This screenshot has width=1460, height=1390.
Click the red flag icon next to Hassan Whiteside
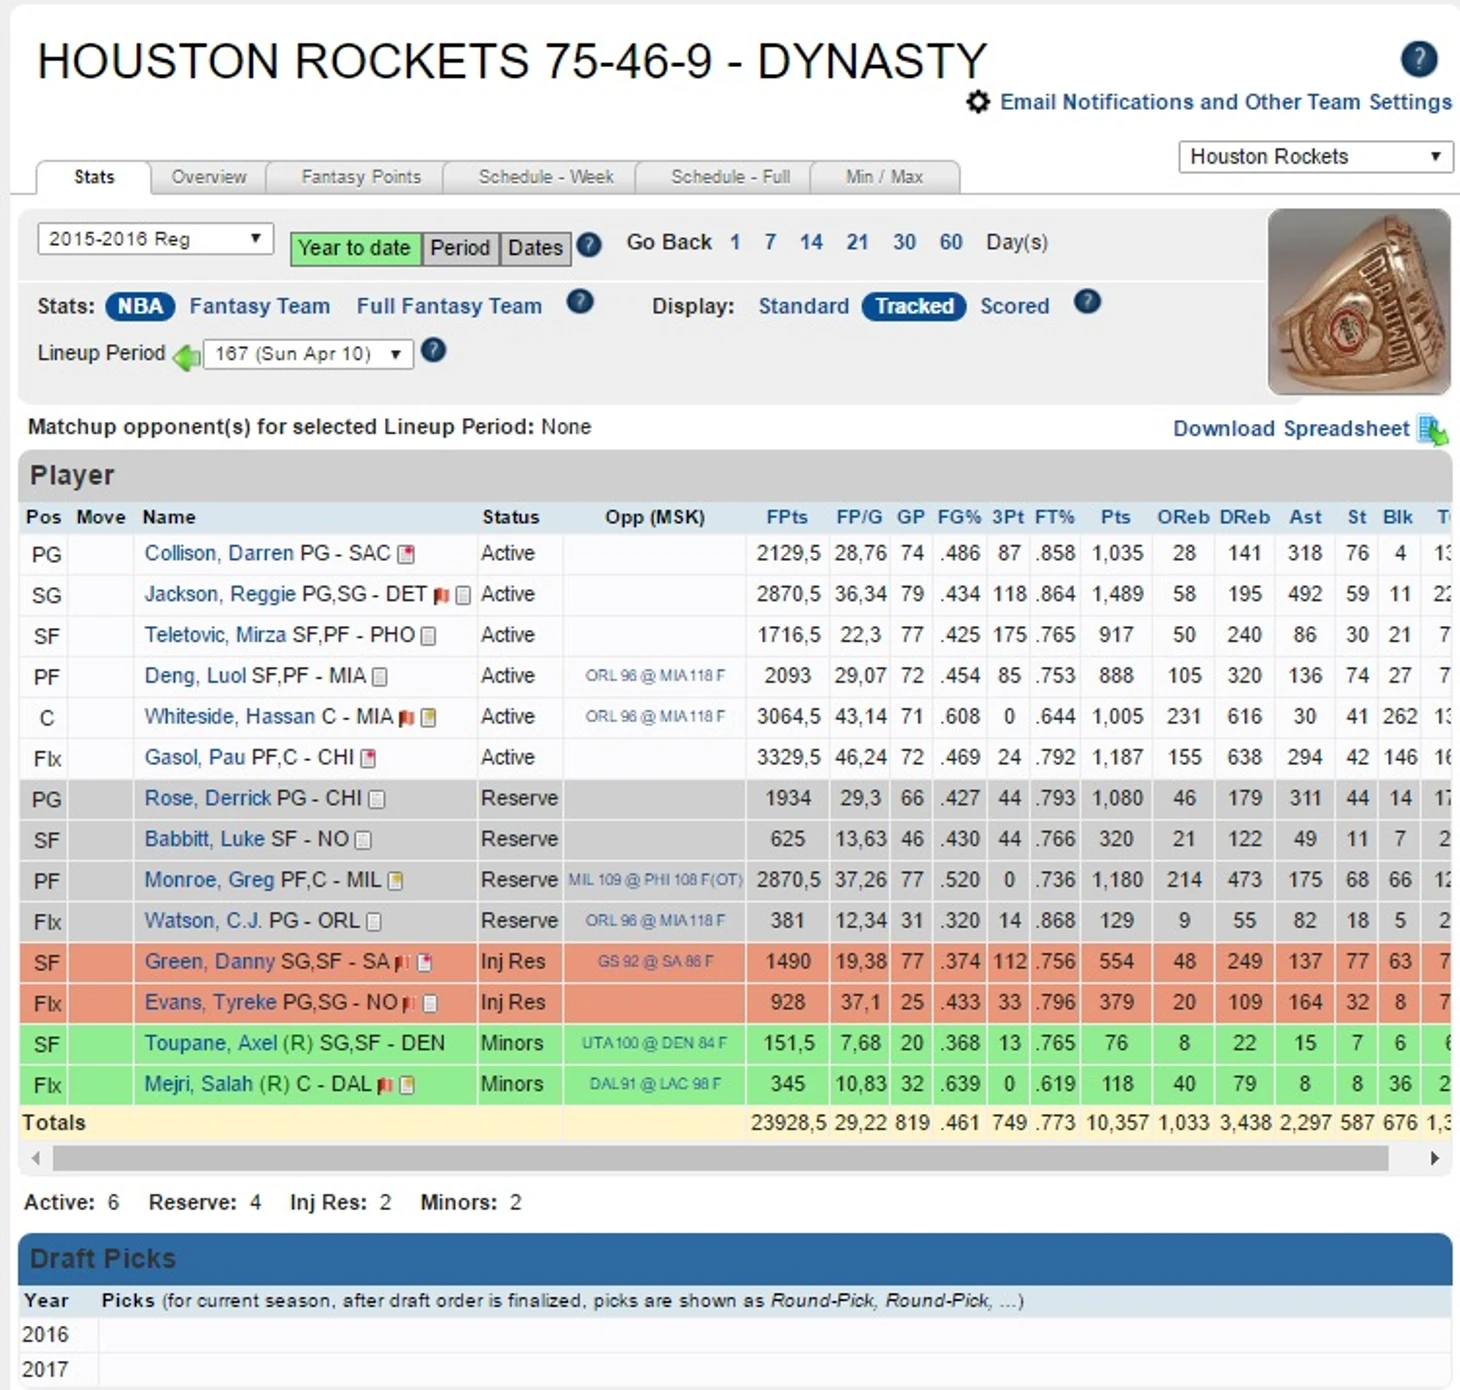coord(406,718)
